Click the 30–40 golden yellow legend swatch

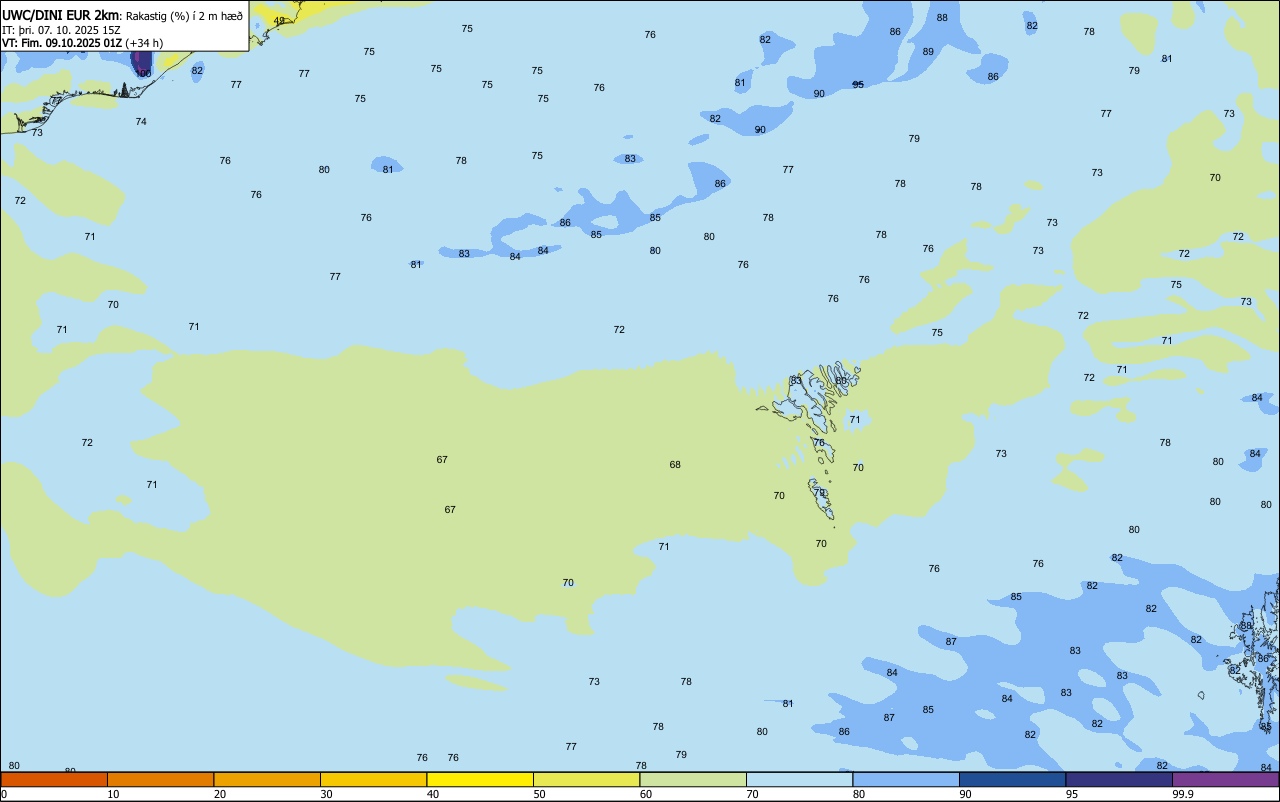click(373, 779)
